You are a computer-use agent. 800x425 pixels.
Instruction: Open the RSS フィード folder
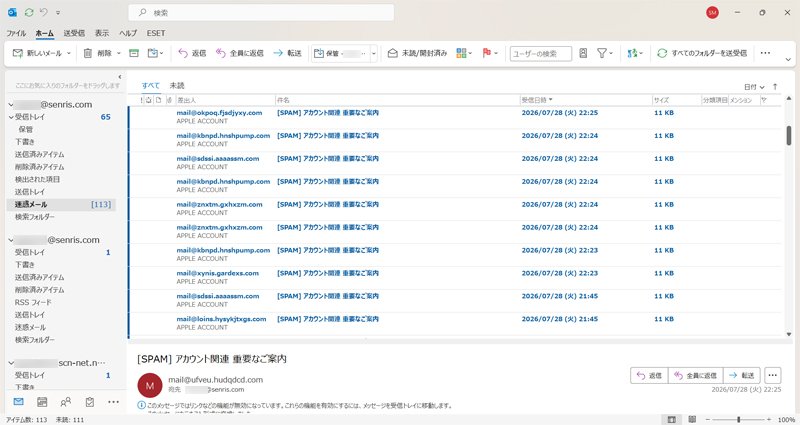point(33,302)
